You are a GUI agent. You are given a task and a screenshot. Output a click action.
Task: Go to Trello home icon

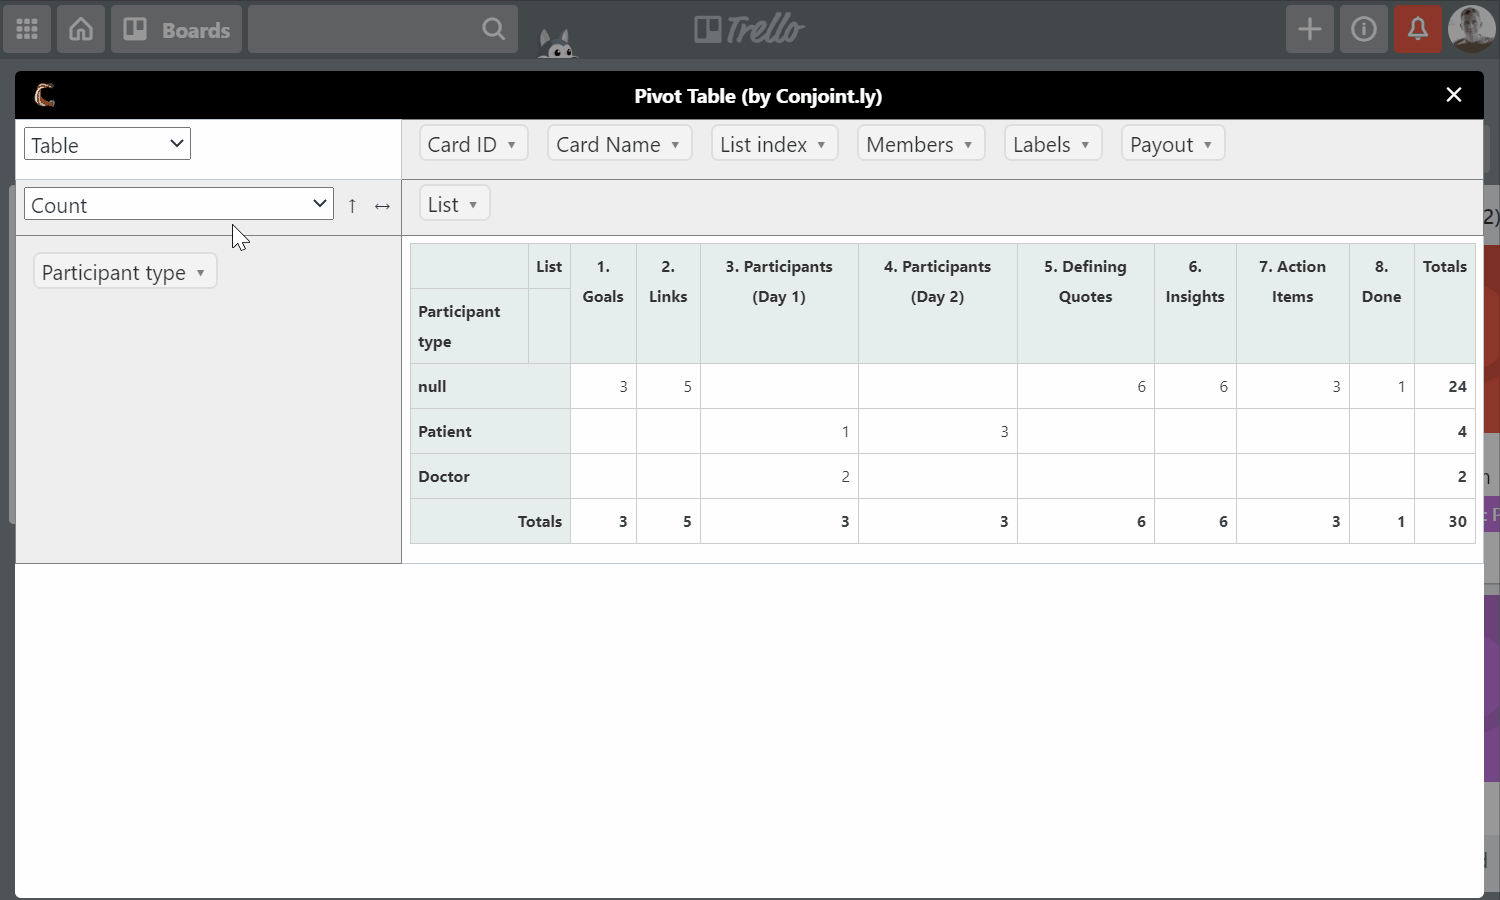click(x=81, y=29)
